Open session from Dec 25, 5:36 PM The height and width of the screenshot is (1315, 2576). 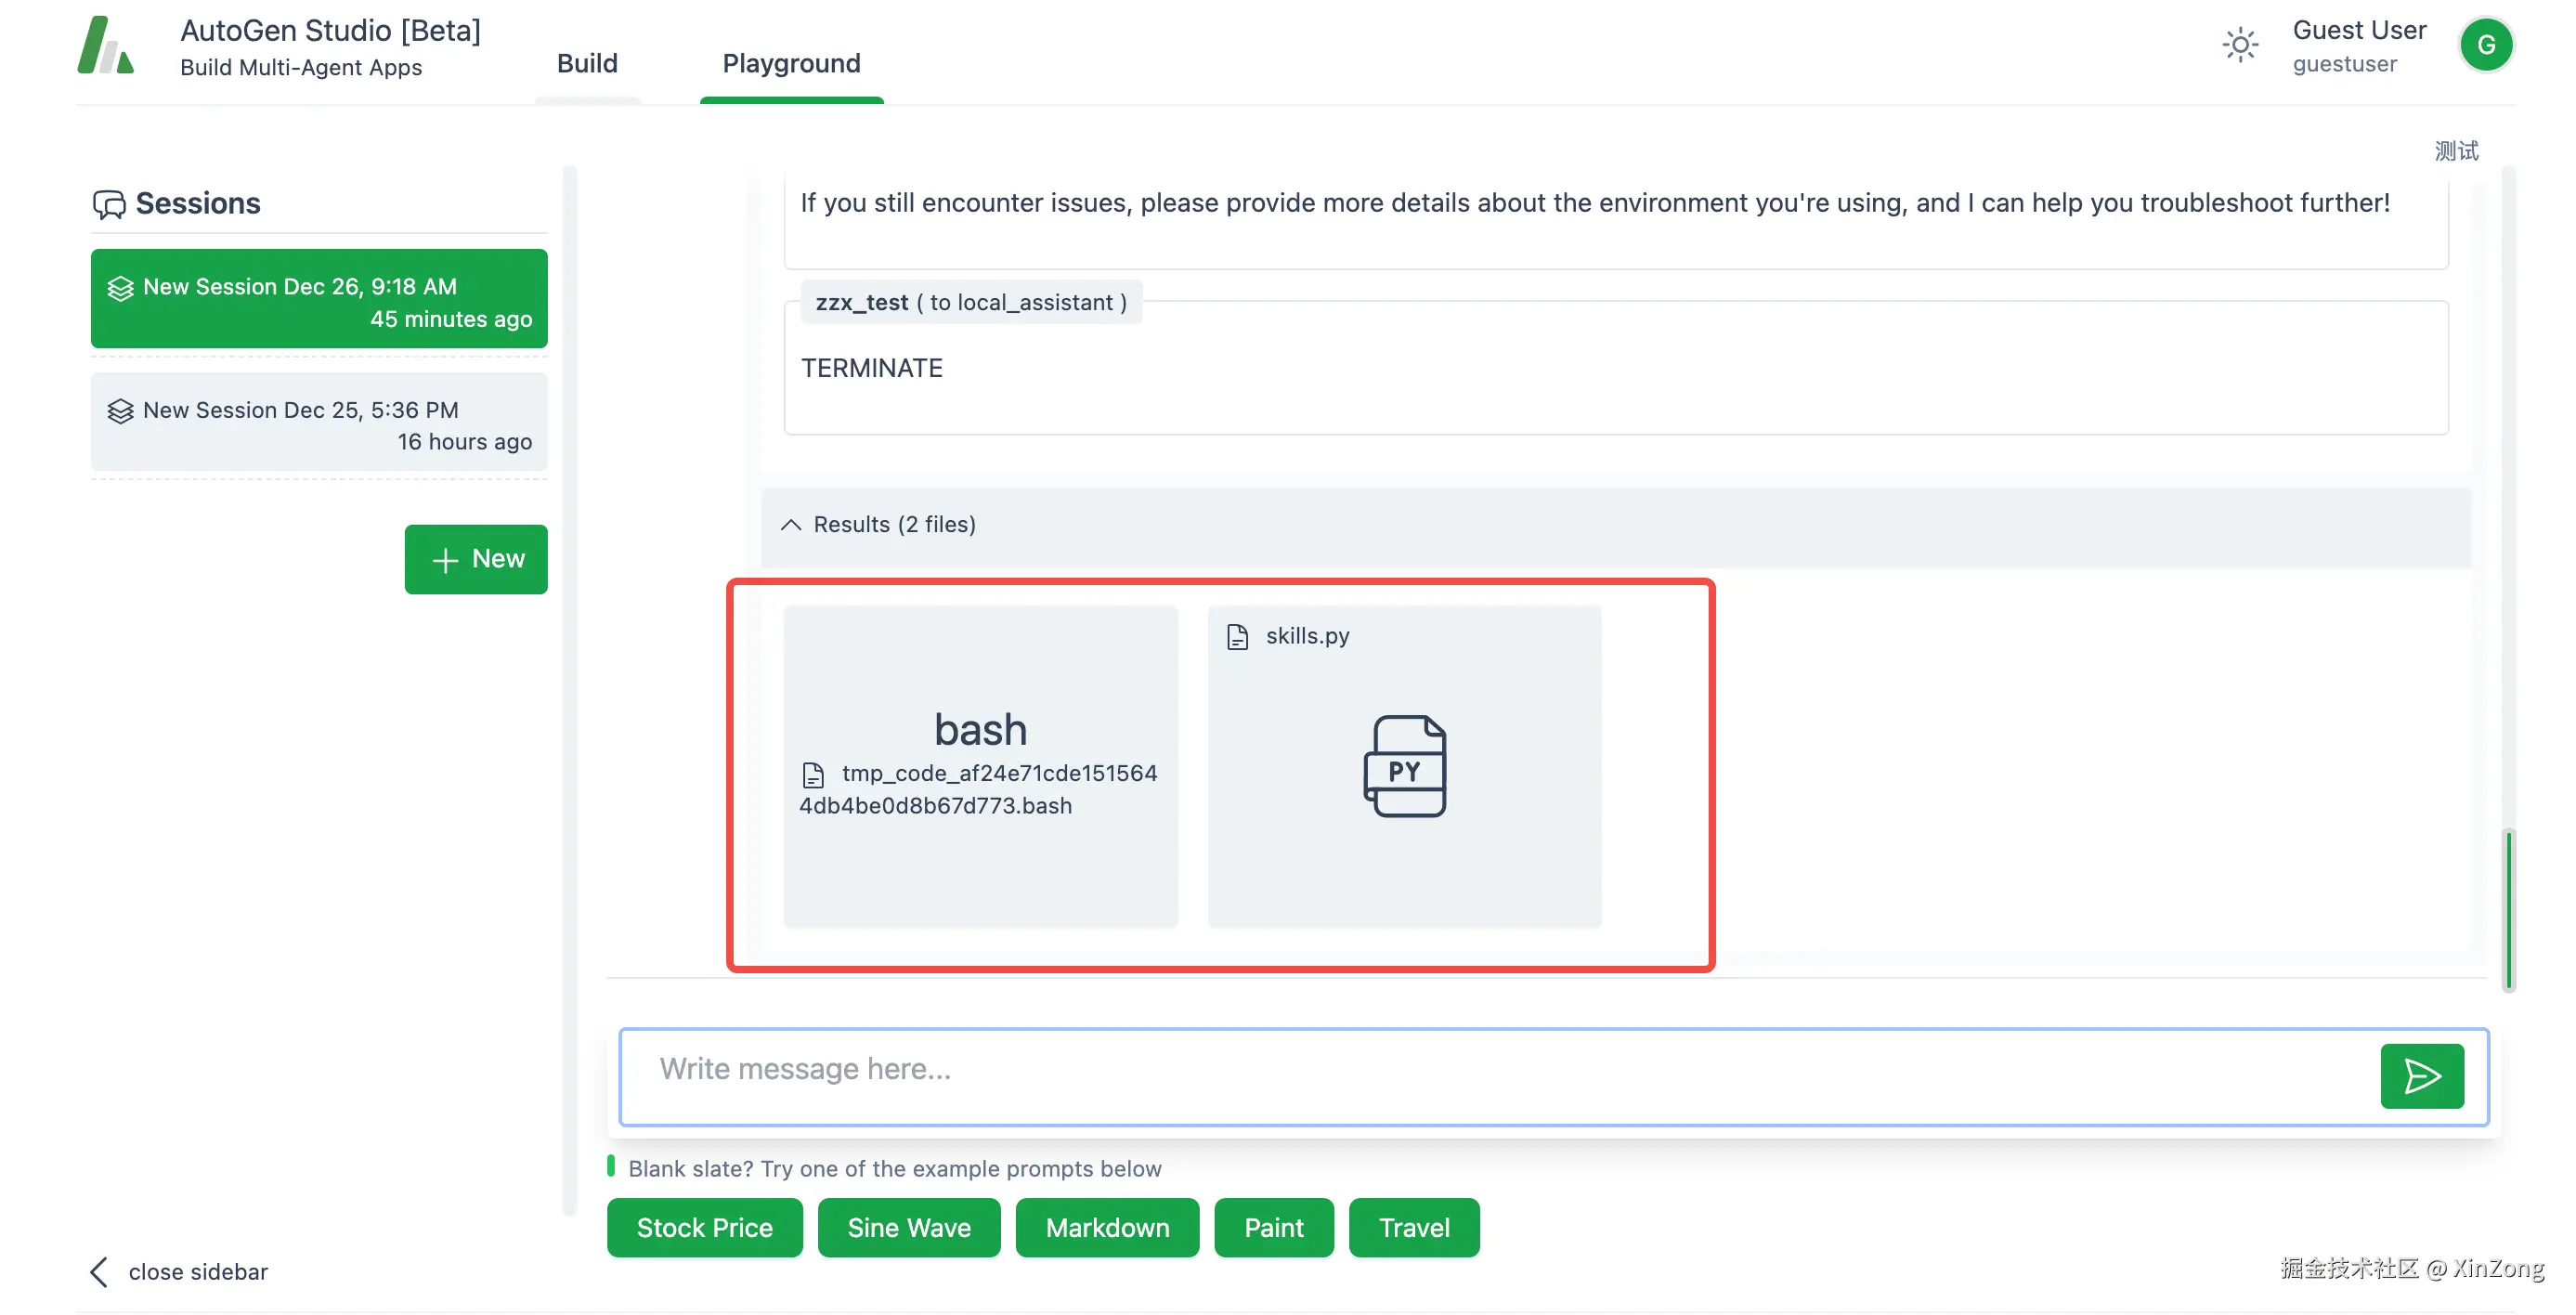coord(319,423)
